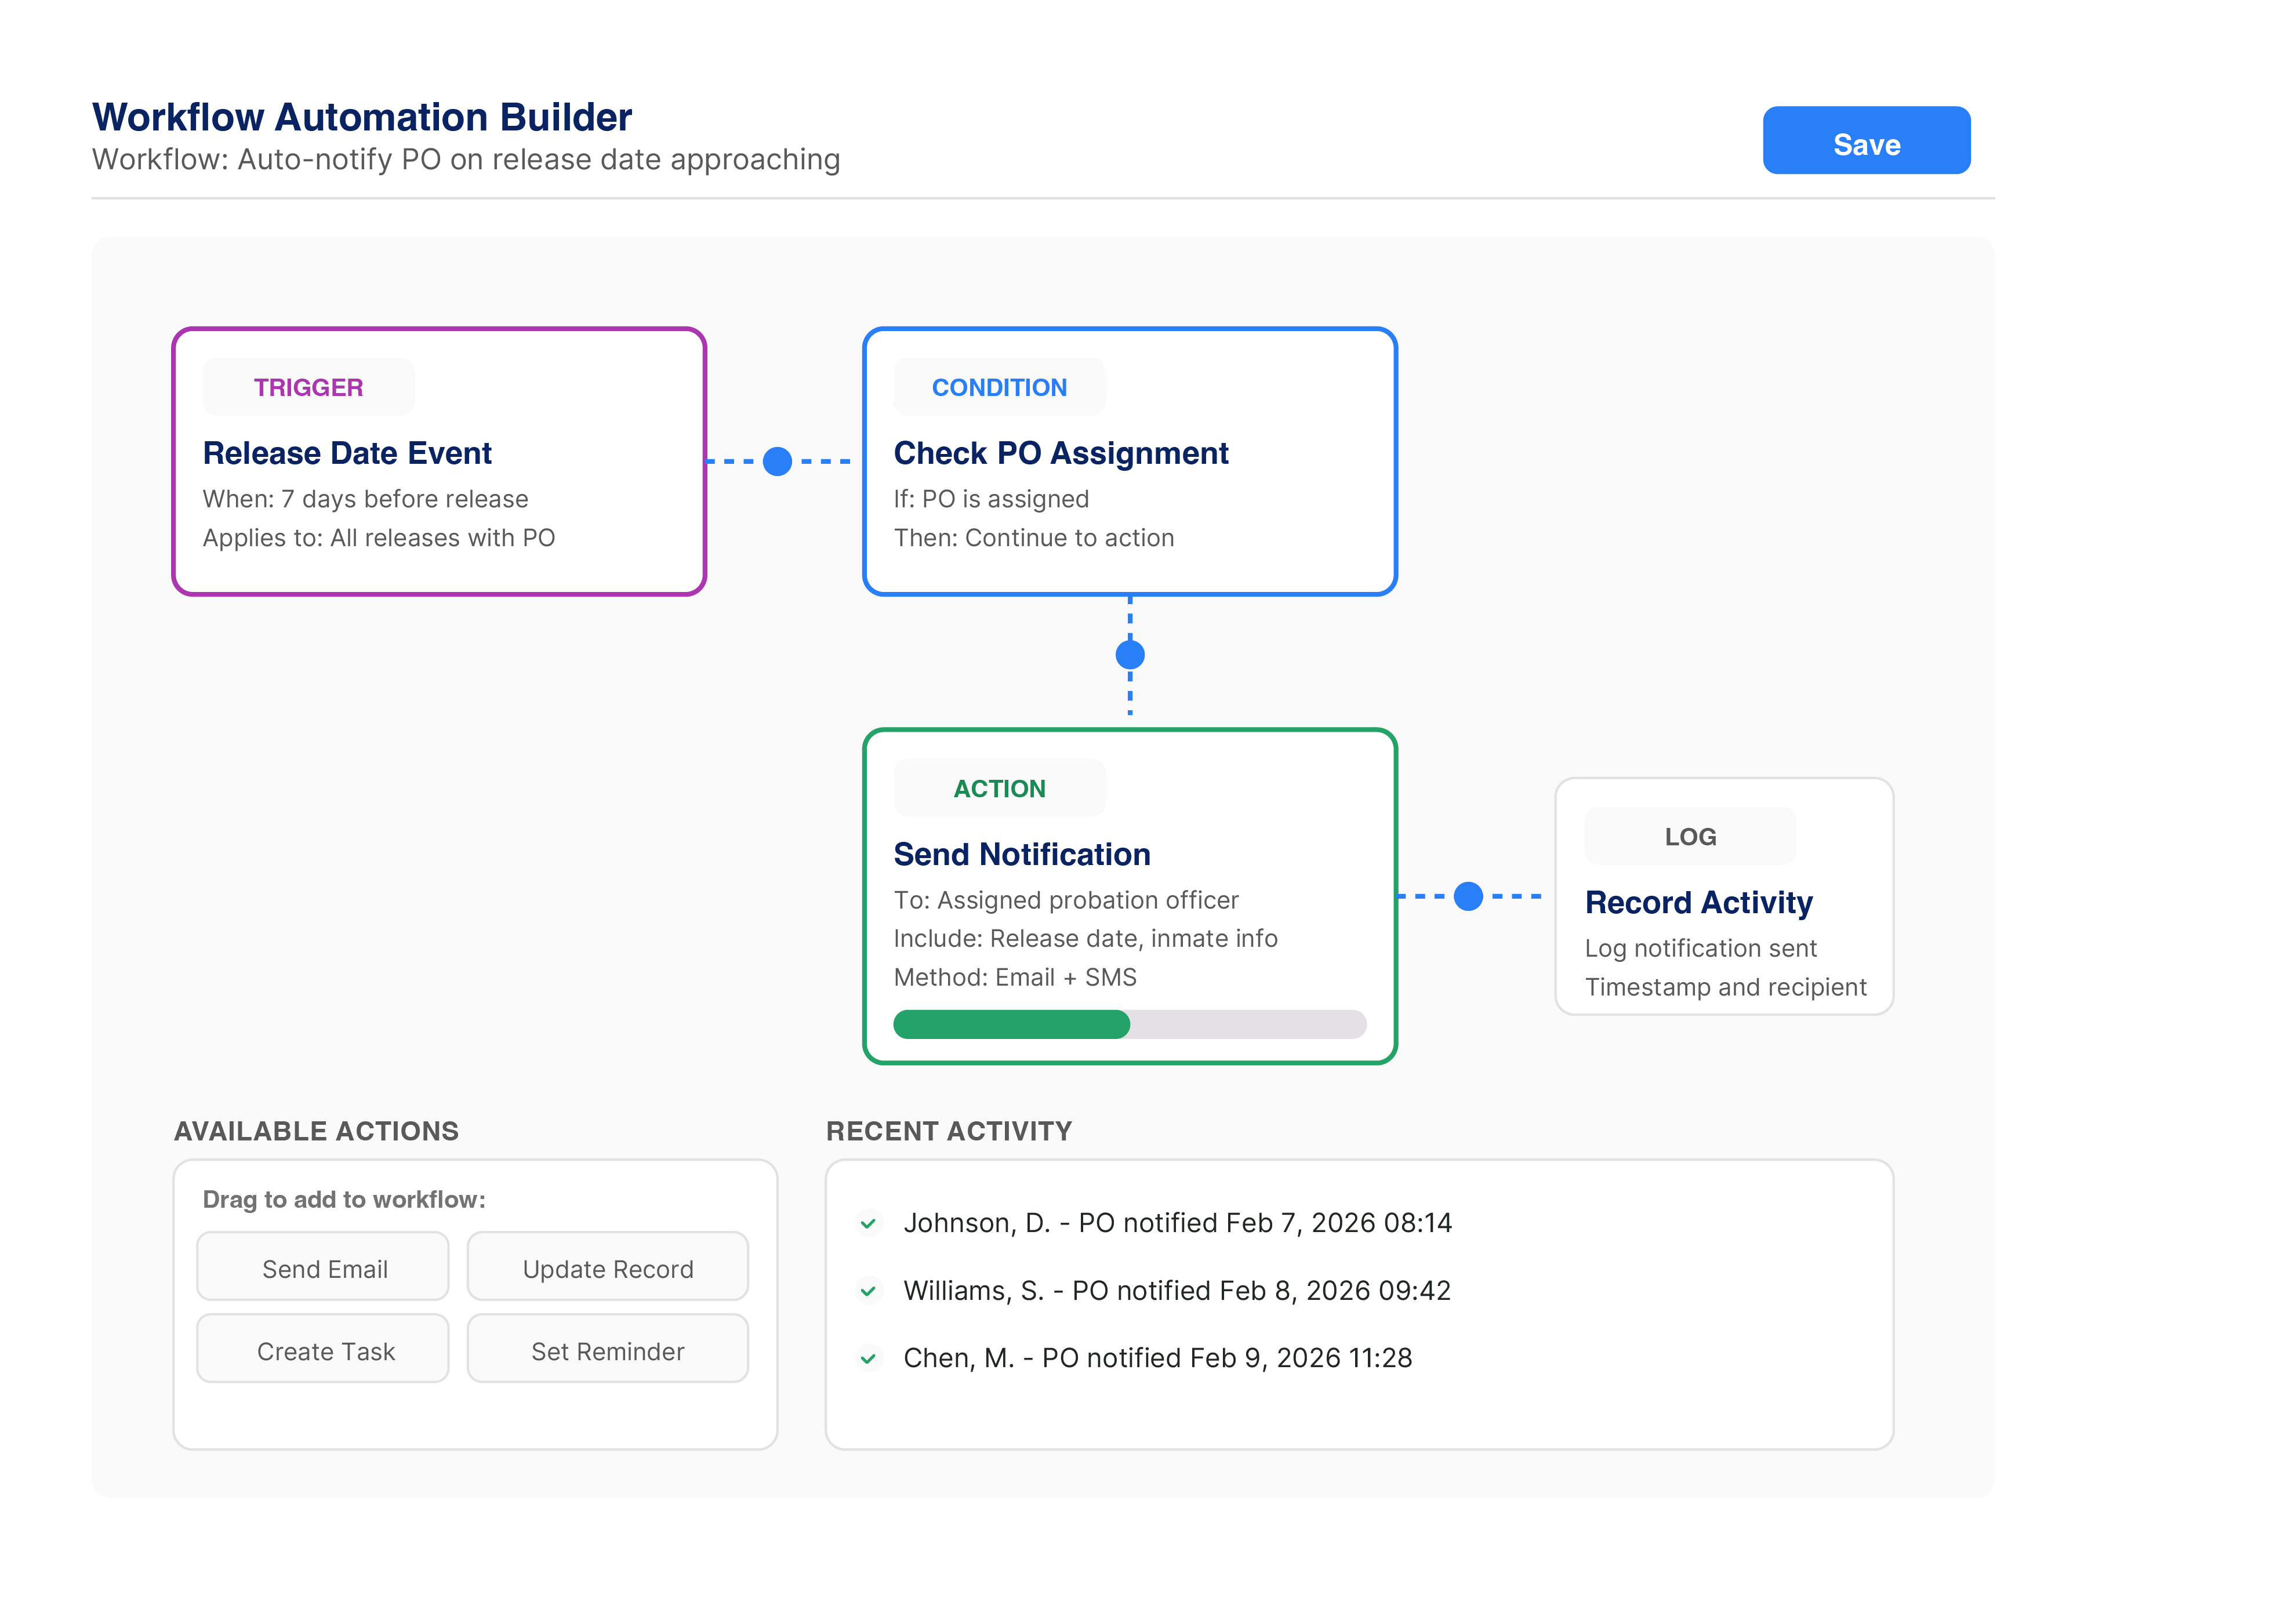Click the green check beside Williams, S.
The width and height of the screenshot is (2280, 1624).
click(x=868, y=1291)
